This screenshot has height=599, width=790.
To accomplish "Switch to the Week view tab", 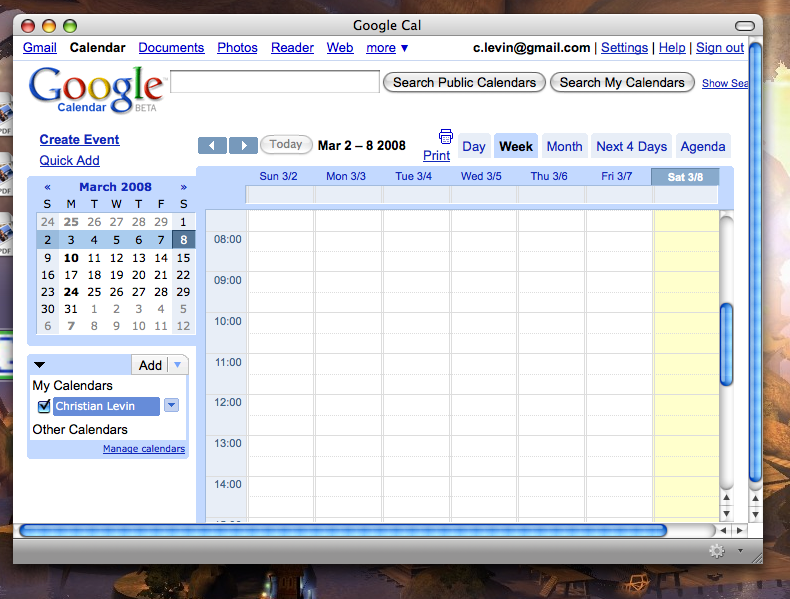I will pos(516,146).
